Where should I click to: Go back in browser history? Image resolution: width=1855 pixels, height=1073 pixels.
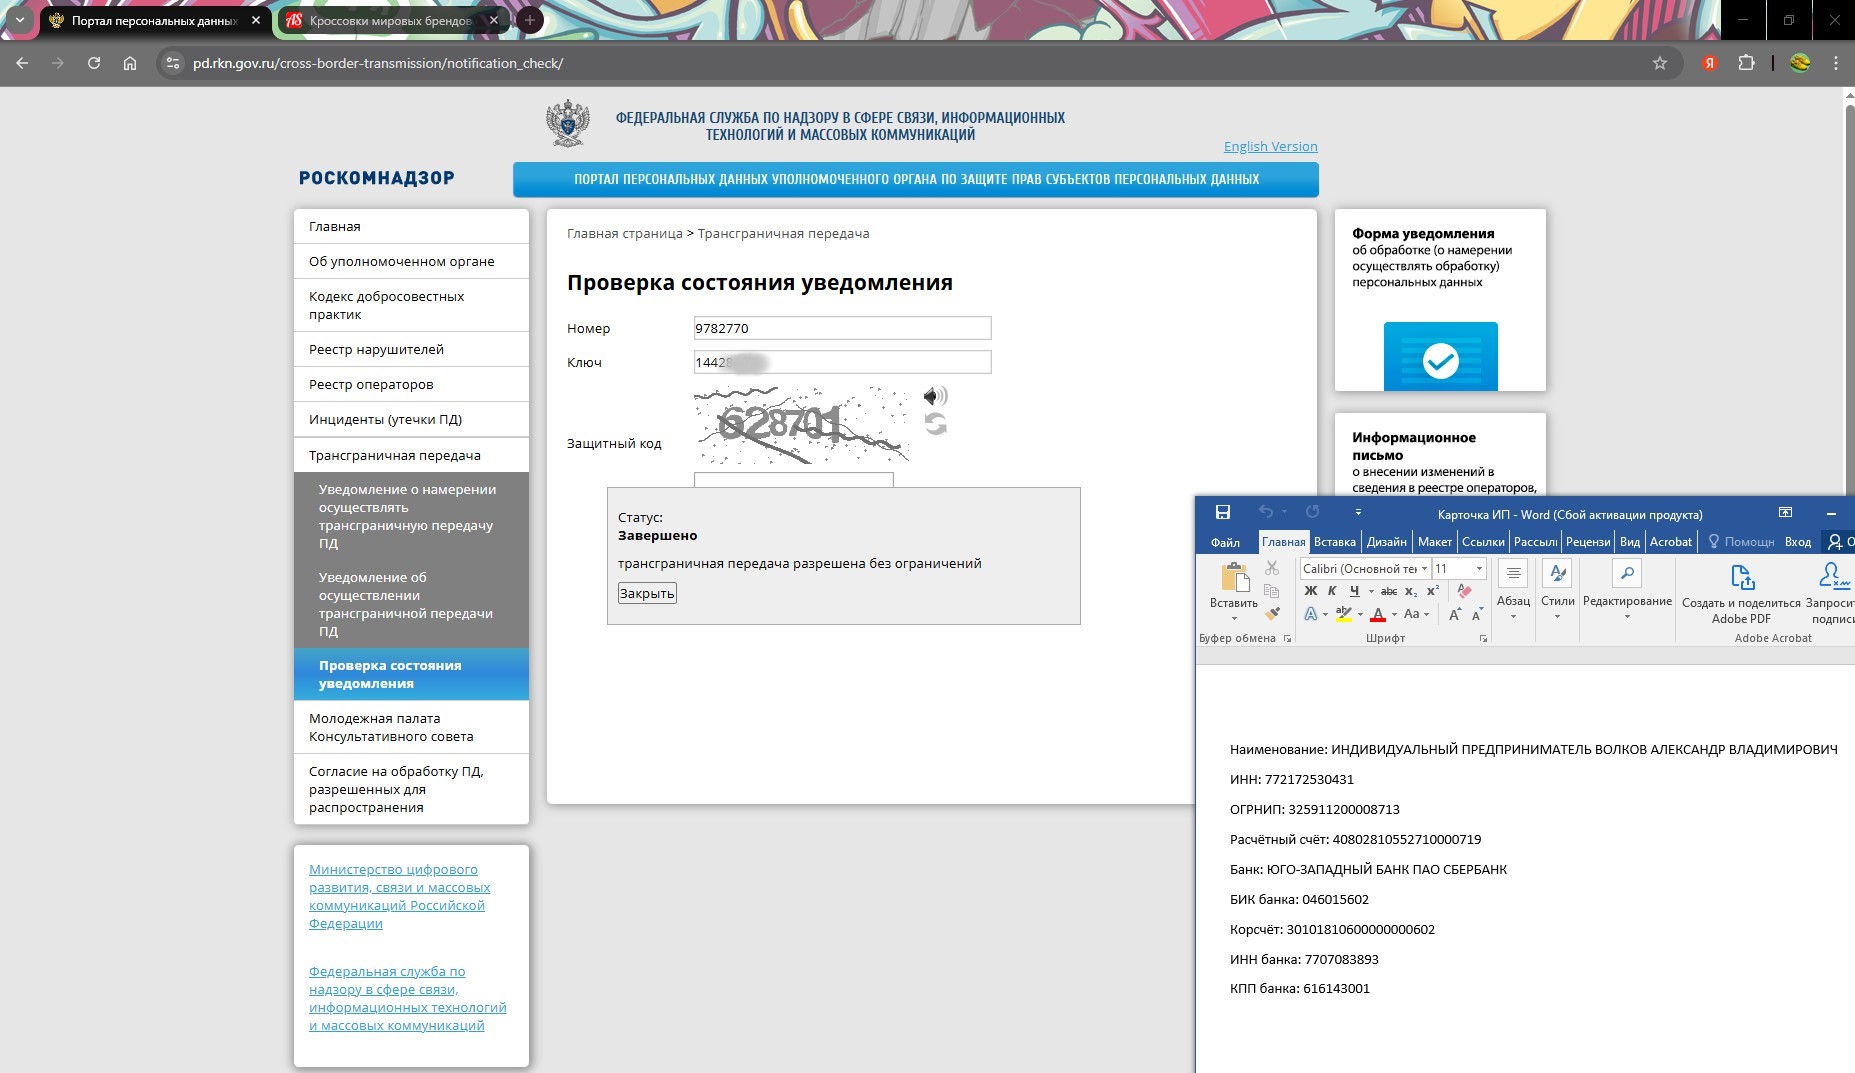(22, 63)
